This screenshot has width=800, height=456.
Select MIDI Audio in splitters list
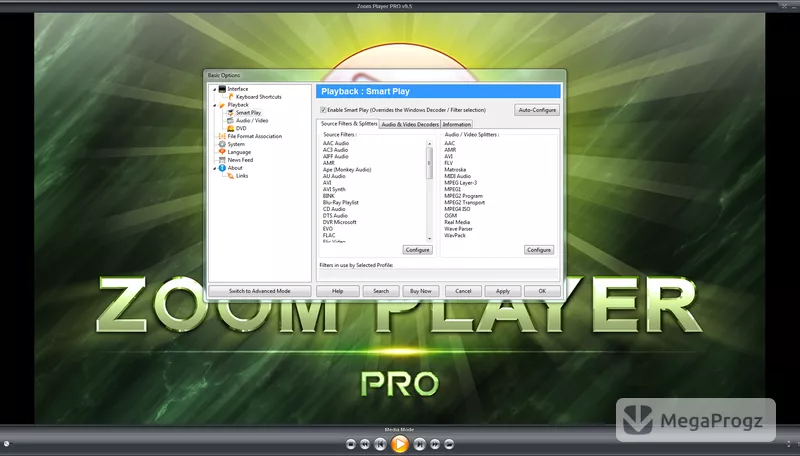pos(457,176)
